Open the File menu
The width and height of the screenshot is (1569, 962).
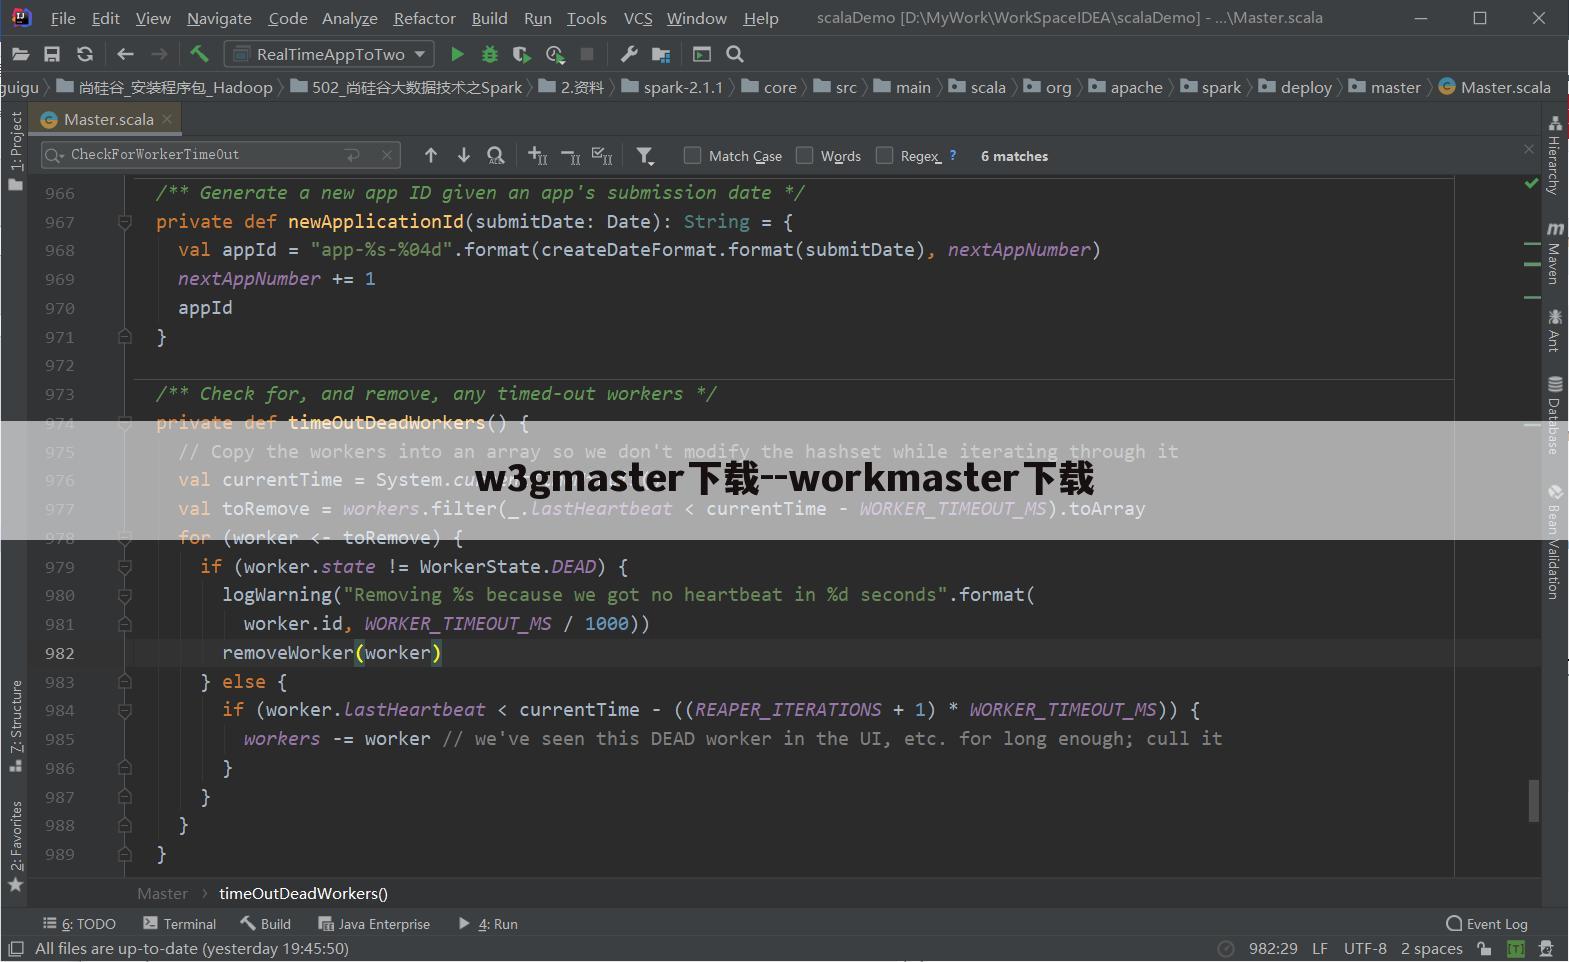[62, 18]
